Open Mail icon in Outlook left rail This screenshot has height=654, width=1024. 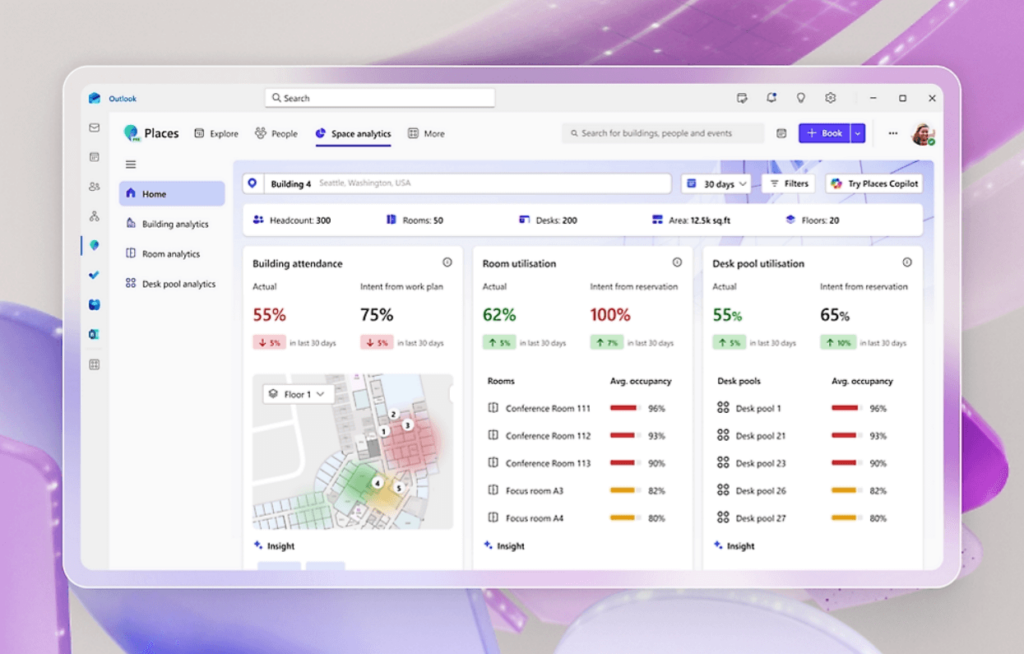click(x=95, y=128)
